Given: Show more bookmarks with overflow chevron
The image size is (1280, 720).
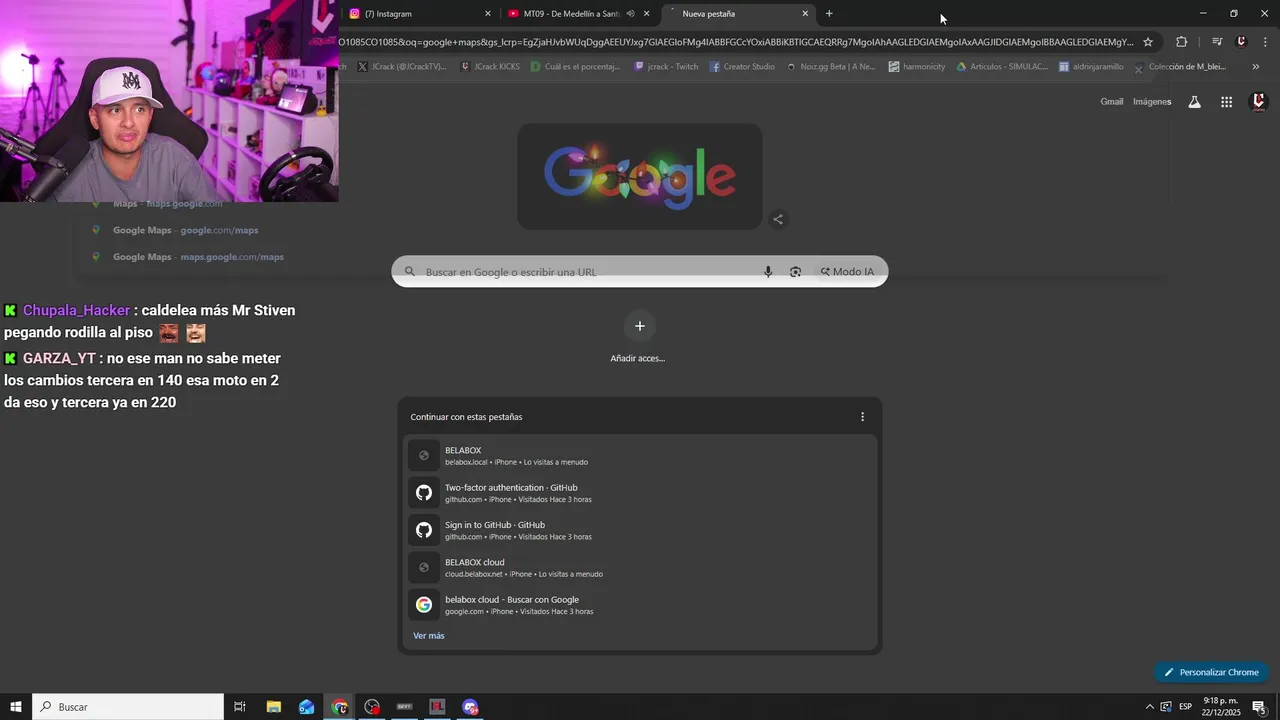Looking at the screenshot, I should (1256, 67).
